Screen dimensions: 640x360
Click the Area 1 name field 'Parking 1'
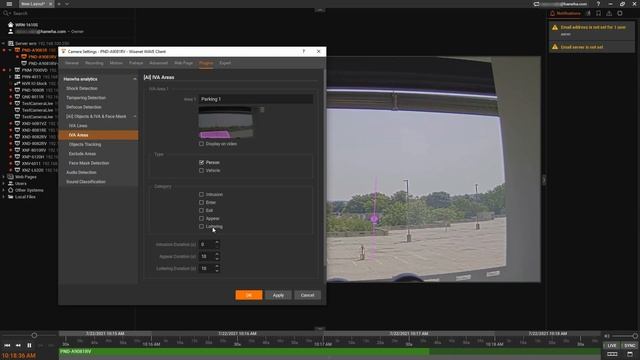[256, 99]
